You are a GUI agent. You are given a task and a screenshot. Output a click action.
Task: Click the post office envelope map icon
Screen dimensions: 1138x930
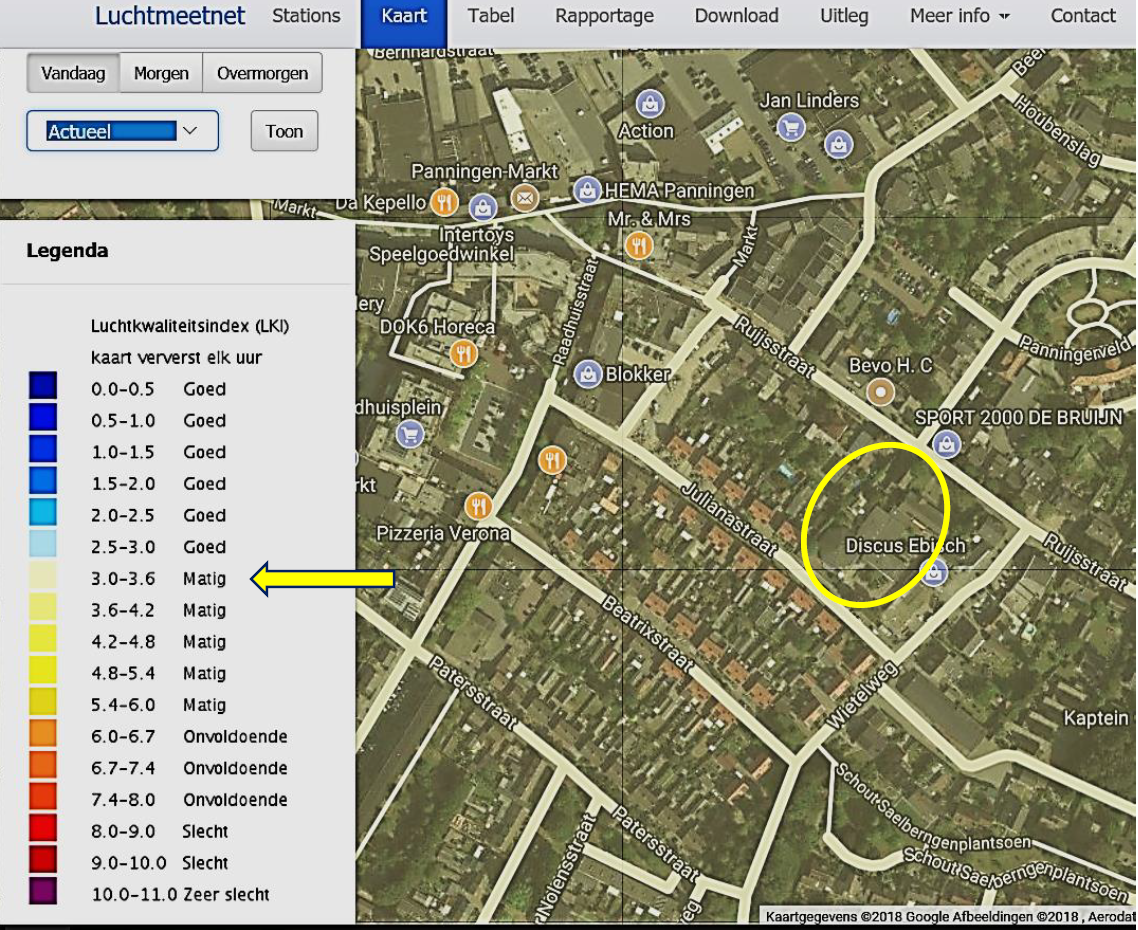(525, 197)
